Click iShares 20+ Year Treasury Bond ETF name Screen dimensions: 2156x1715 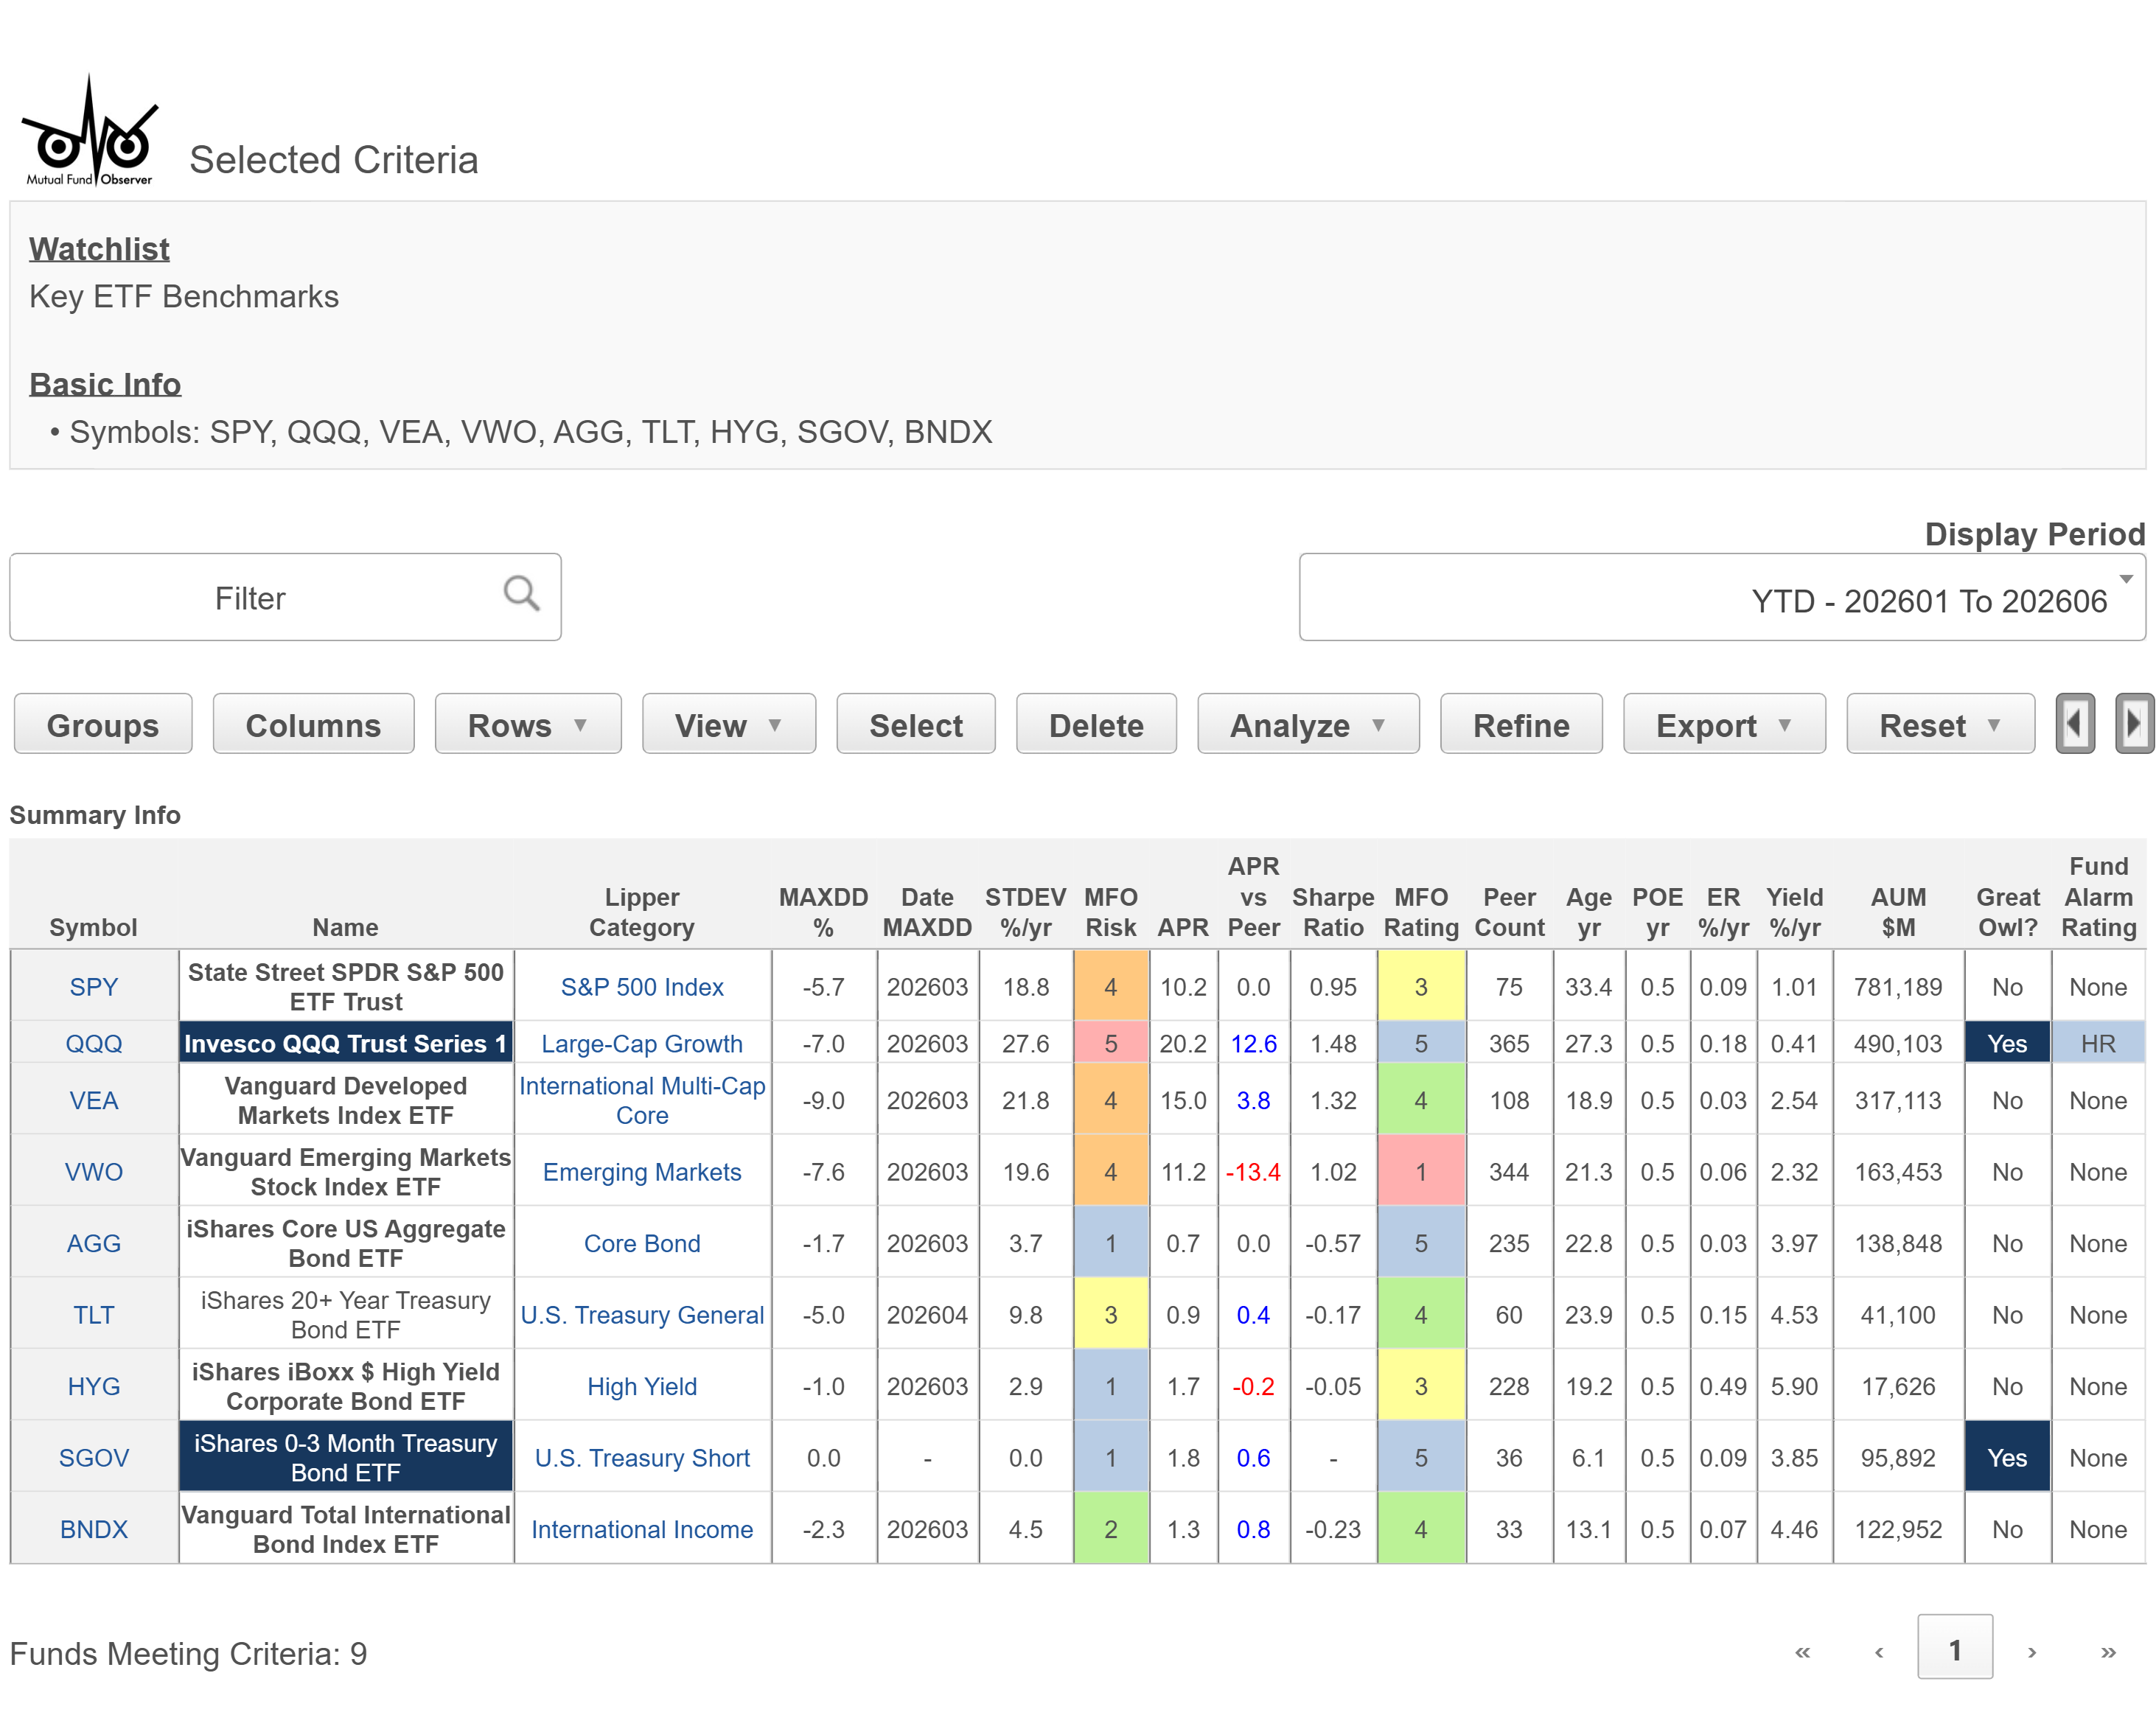pyautogui.click(x=345, y=1314)
